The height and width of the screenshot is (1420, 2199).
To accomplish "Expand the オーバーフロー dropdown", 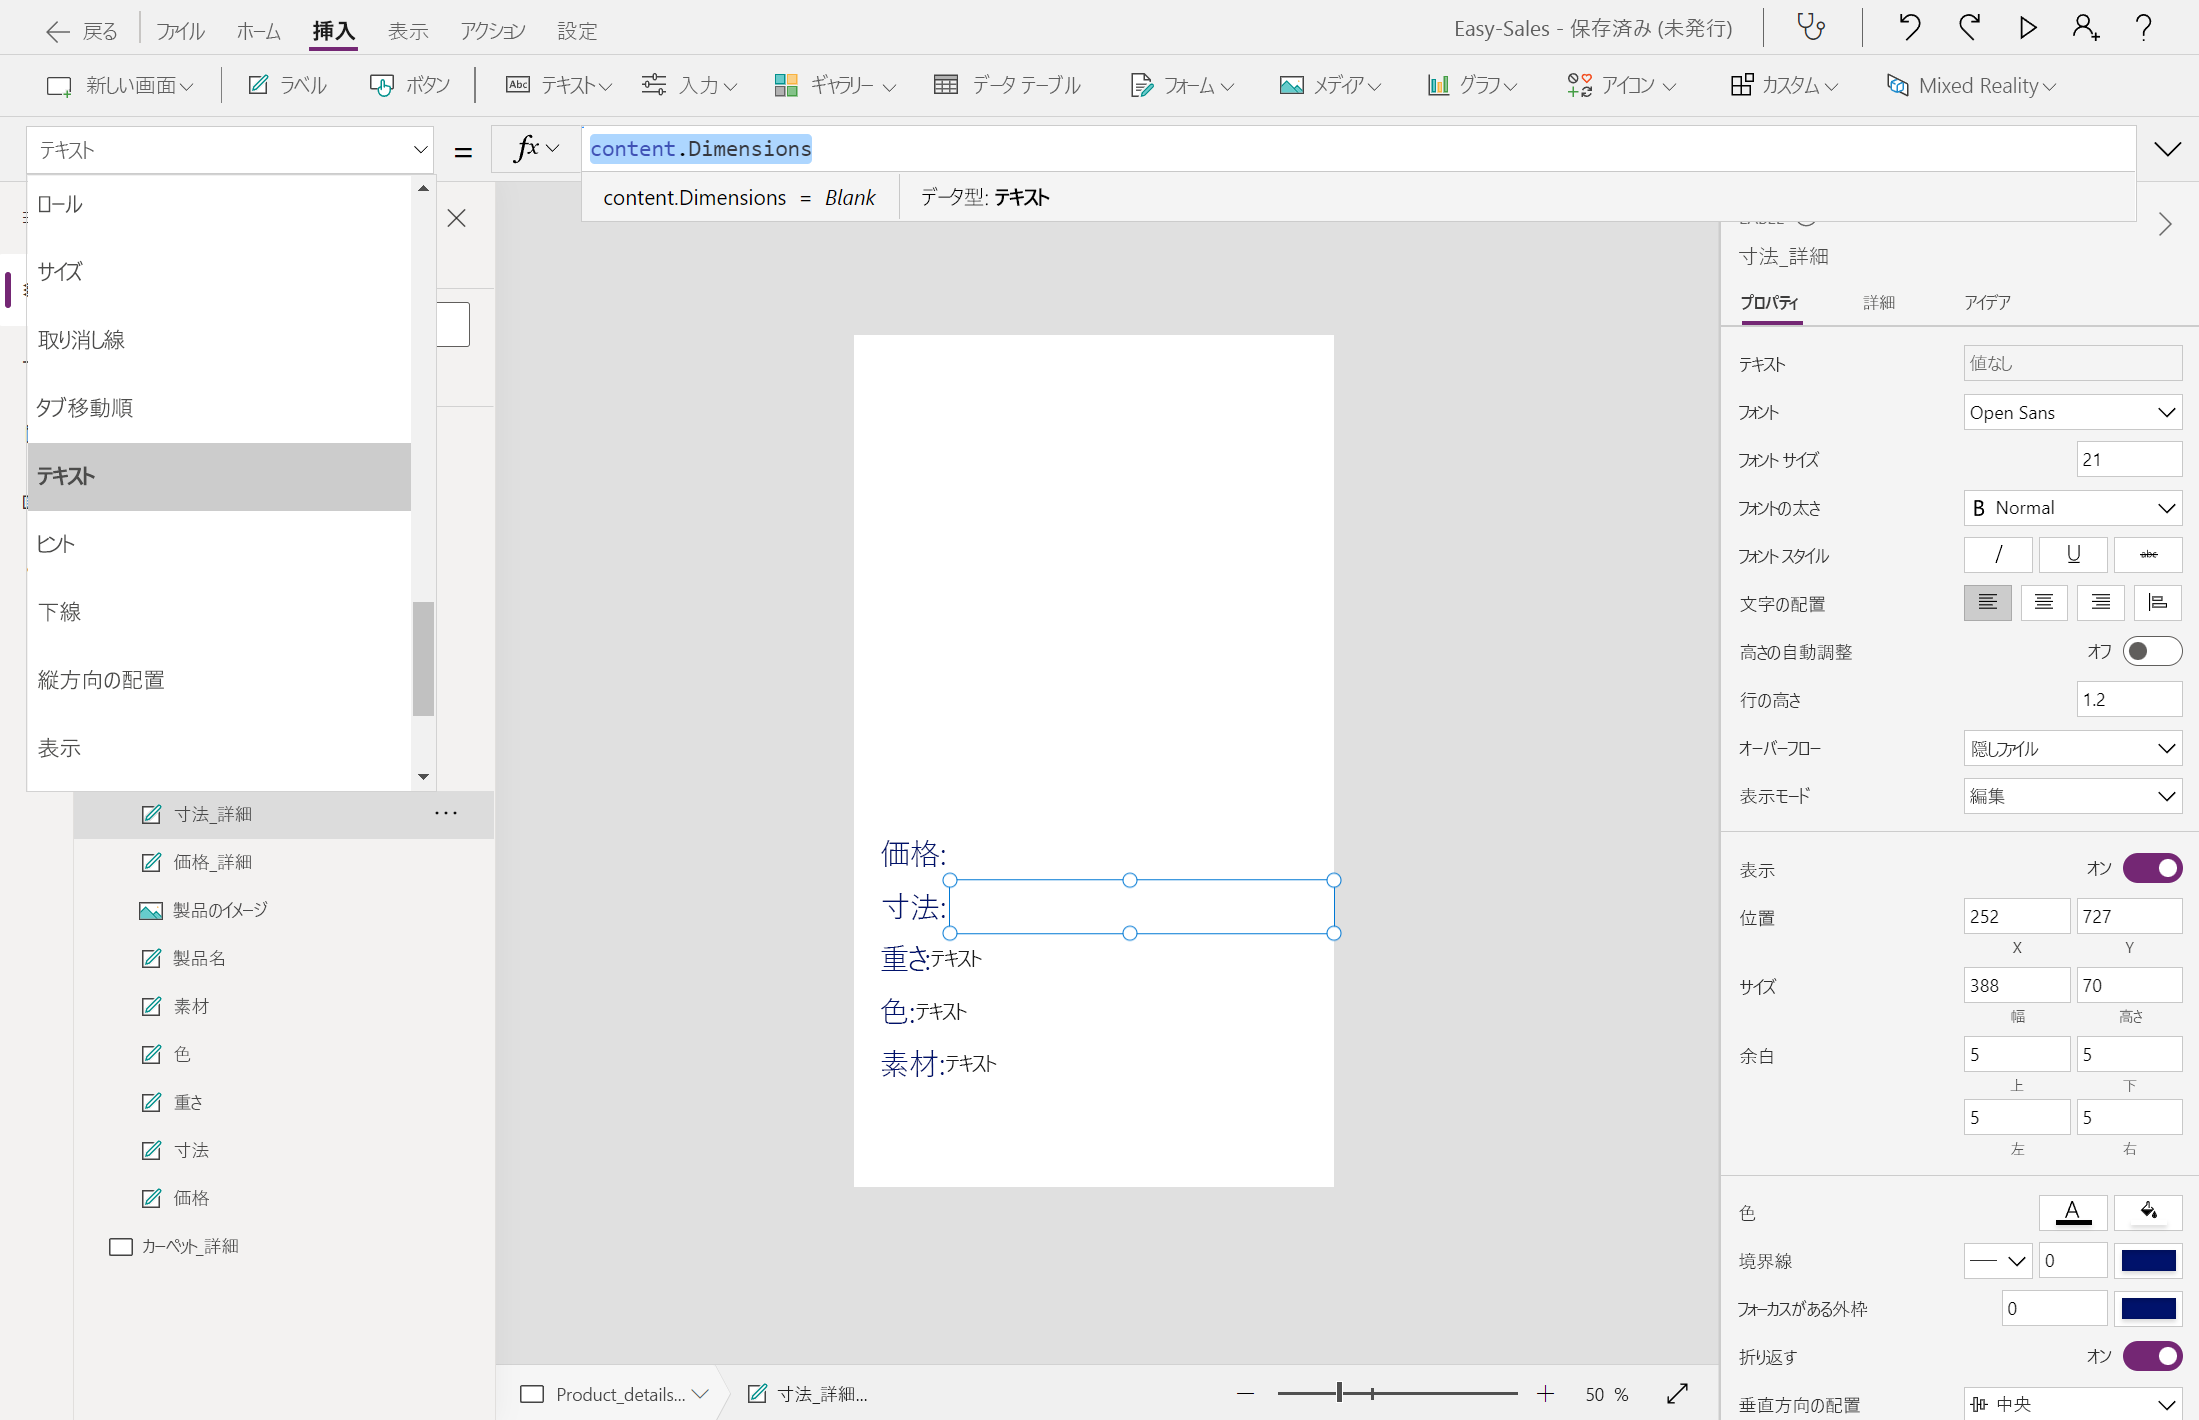I will 2072,749.
